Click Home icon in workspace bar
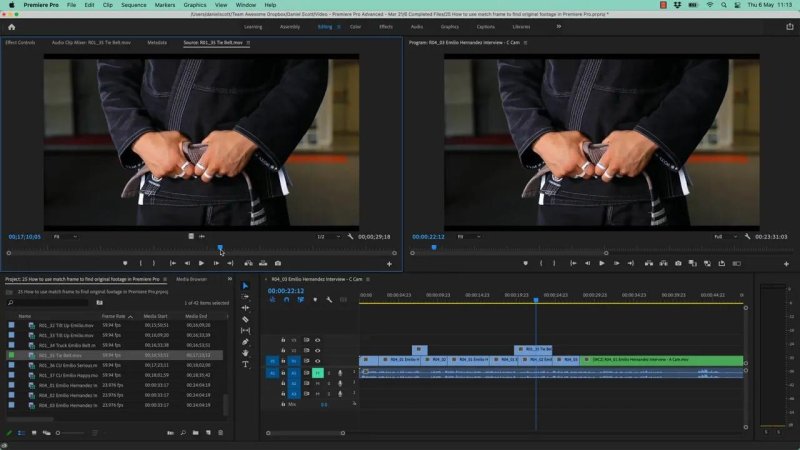Viewport: 800px width, 450px height. 12,27
